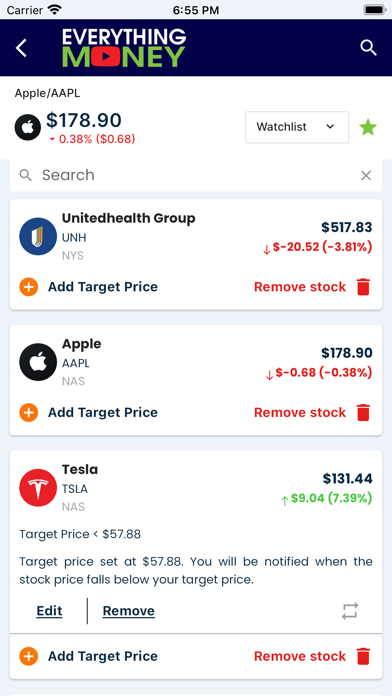The width and height of the screenshot is (392, 696).
Task: Click Add Target Price under Apple
Action: tap(103, 412)
